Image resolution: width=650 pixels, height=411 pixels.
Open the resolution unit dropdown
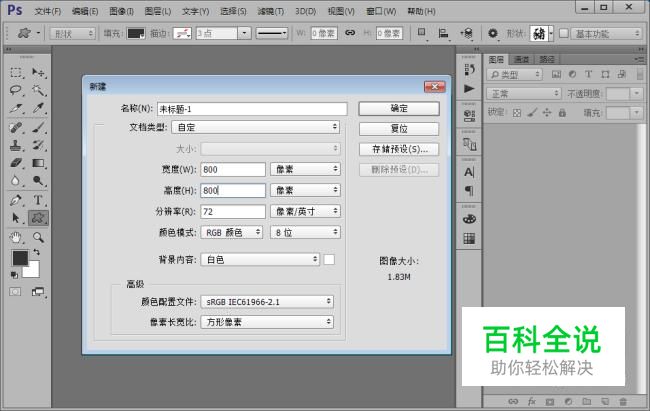[x=305, y=212]
